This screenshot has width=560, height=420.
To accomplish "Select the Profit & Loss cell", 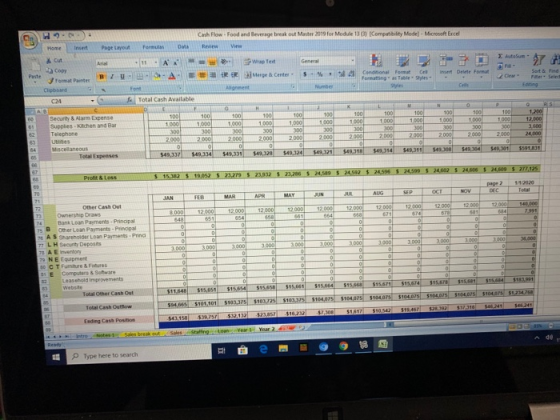I will [100, 178].
